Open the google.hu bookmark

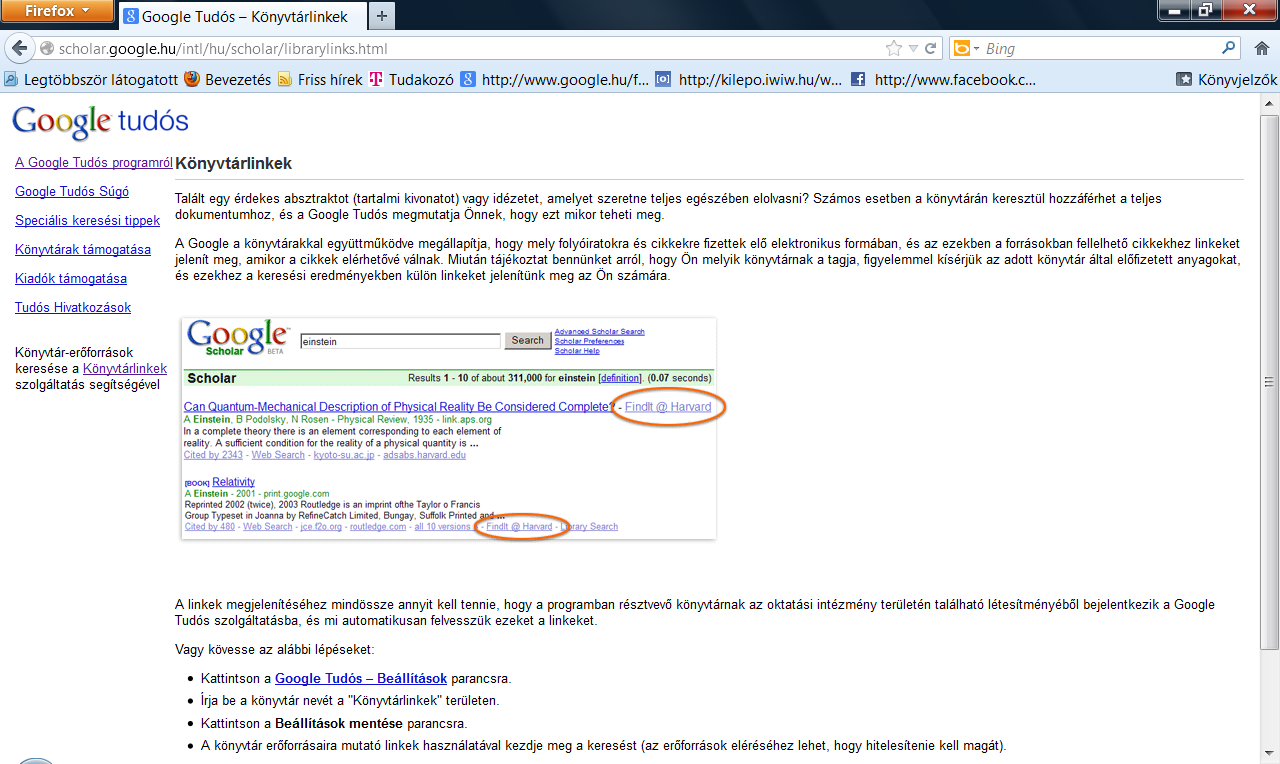pos(555,79)
